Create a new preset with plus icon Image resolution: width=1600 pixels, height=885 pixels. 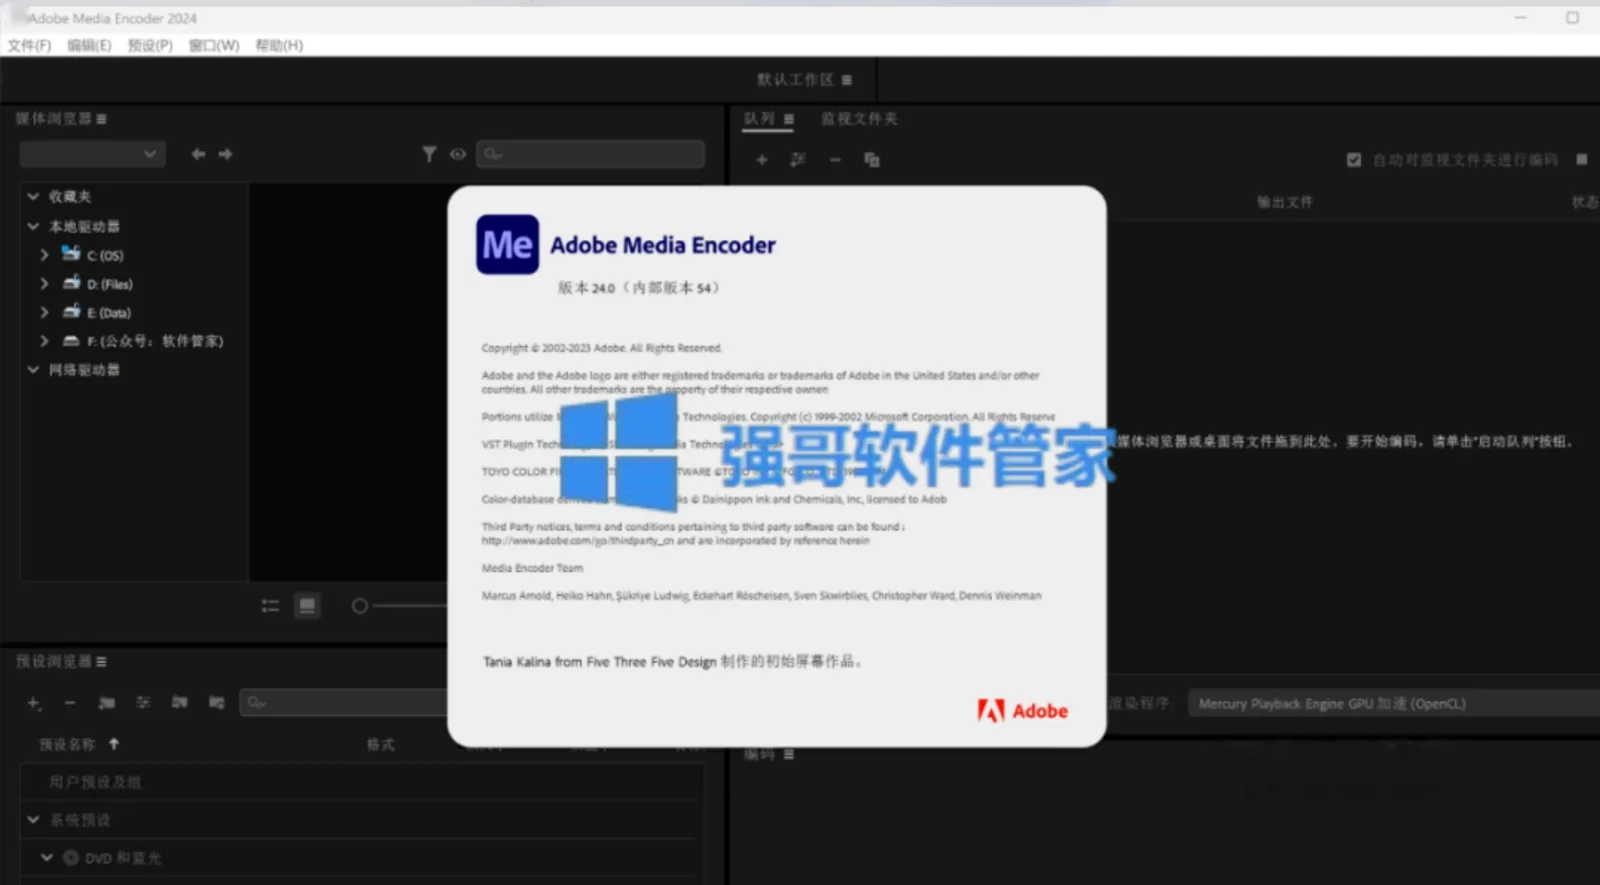34,704
